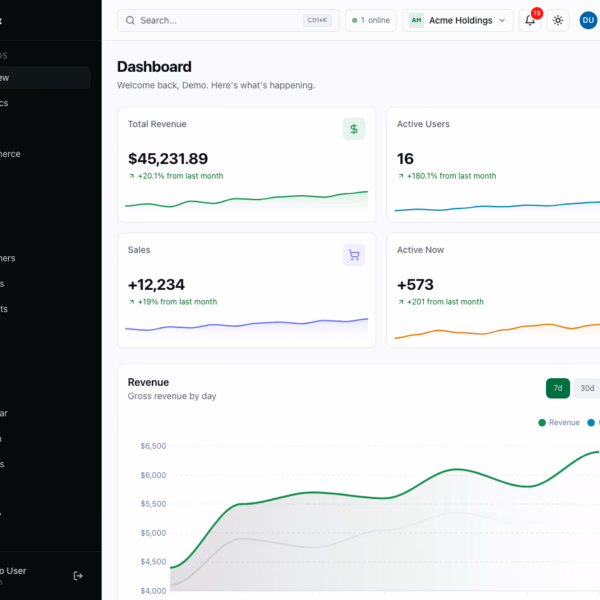Click the 'Active Now' card label
This screenshot has width=600, height=600.
coord(420,250)
